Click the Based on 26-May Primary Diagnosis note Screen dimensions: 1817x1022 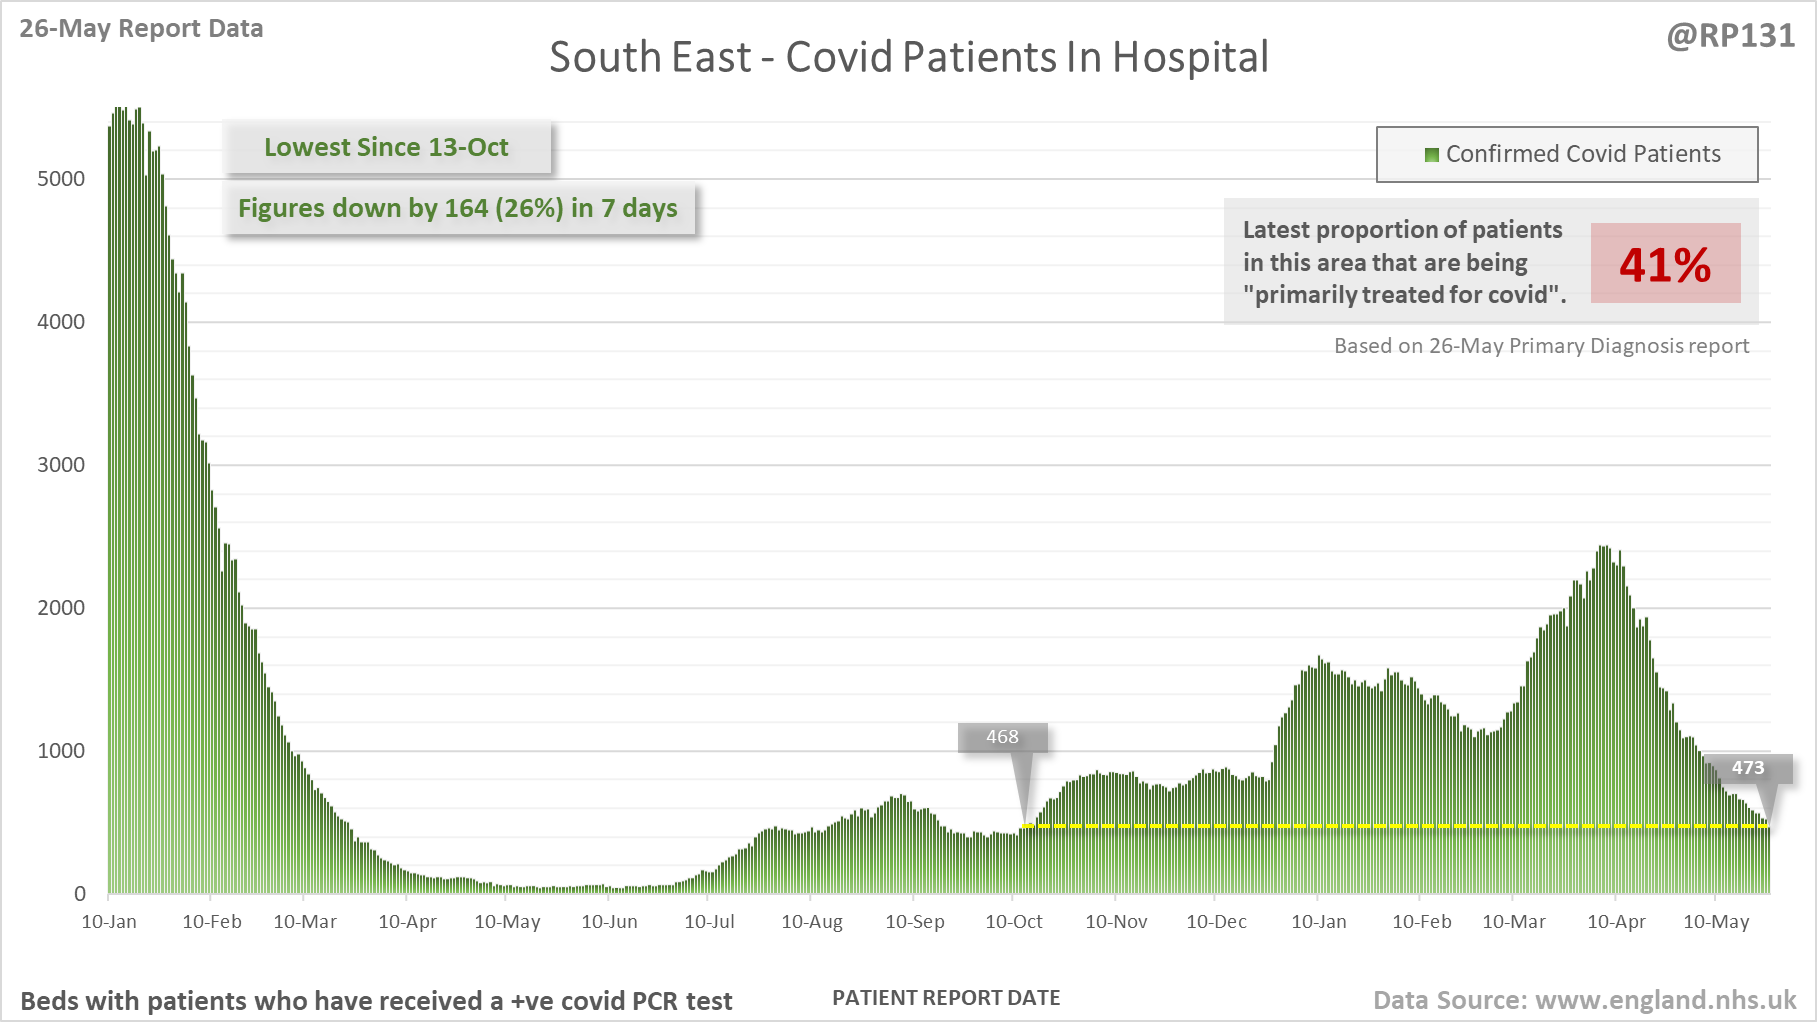1541,345
